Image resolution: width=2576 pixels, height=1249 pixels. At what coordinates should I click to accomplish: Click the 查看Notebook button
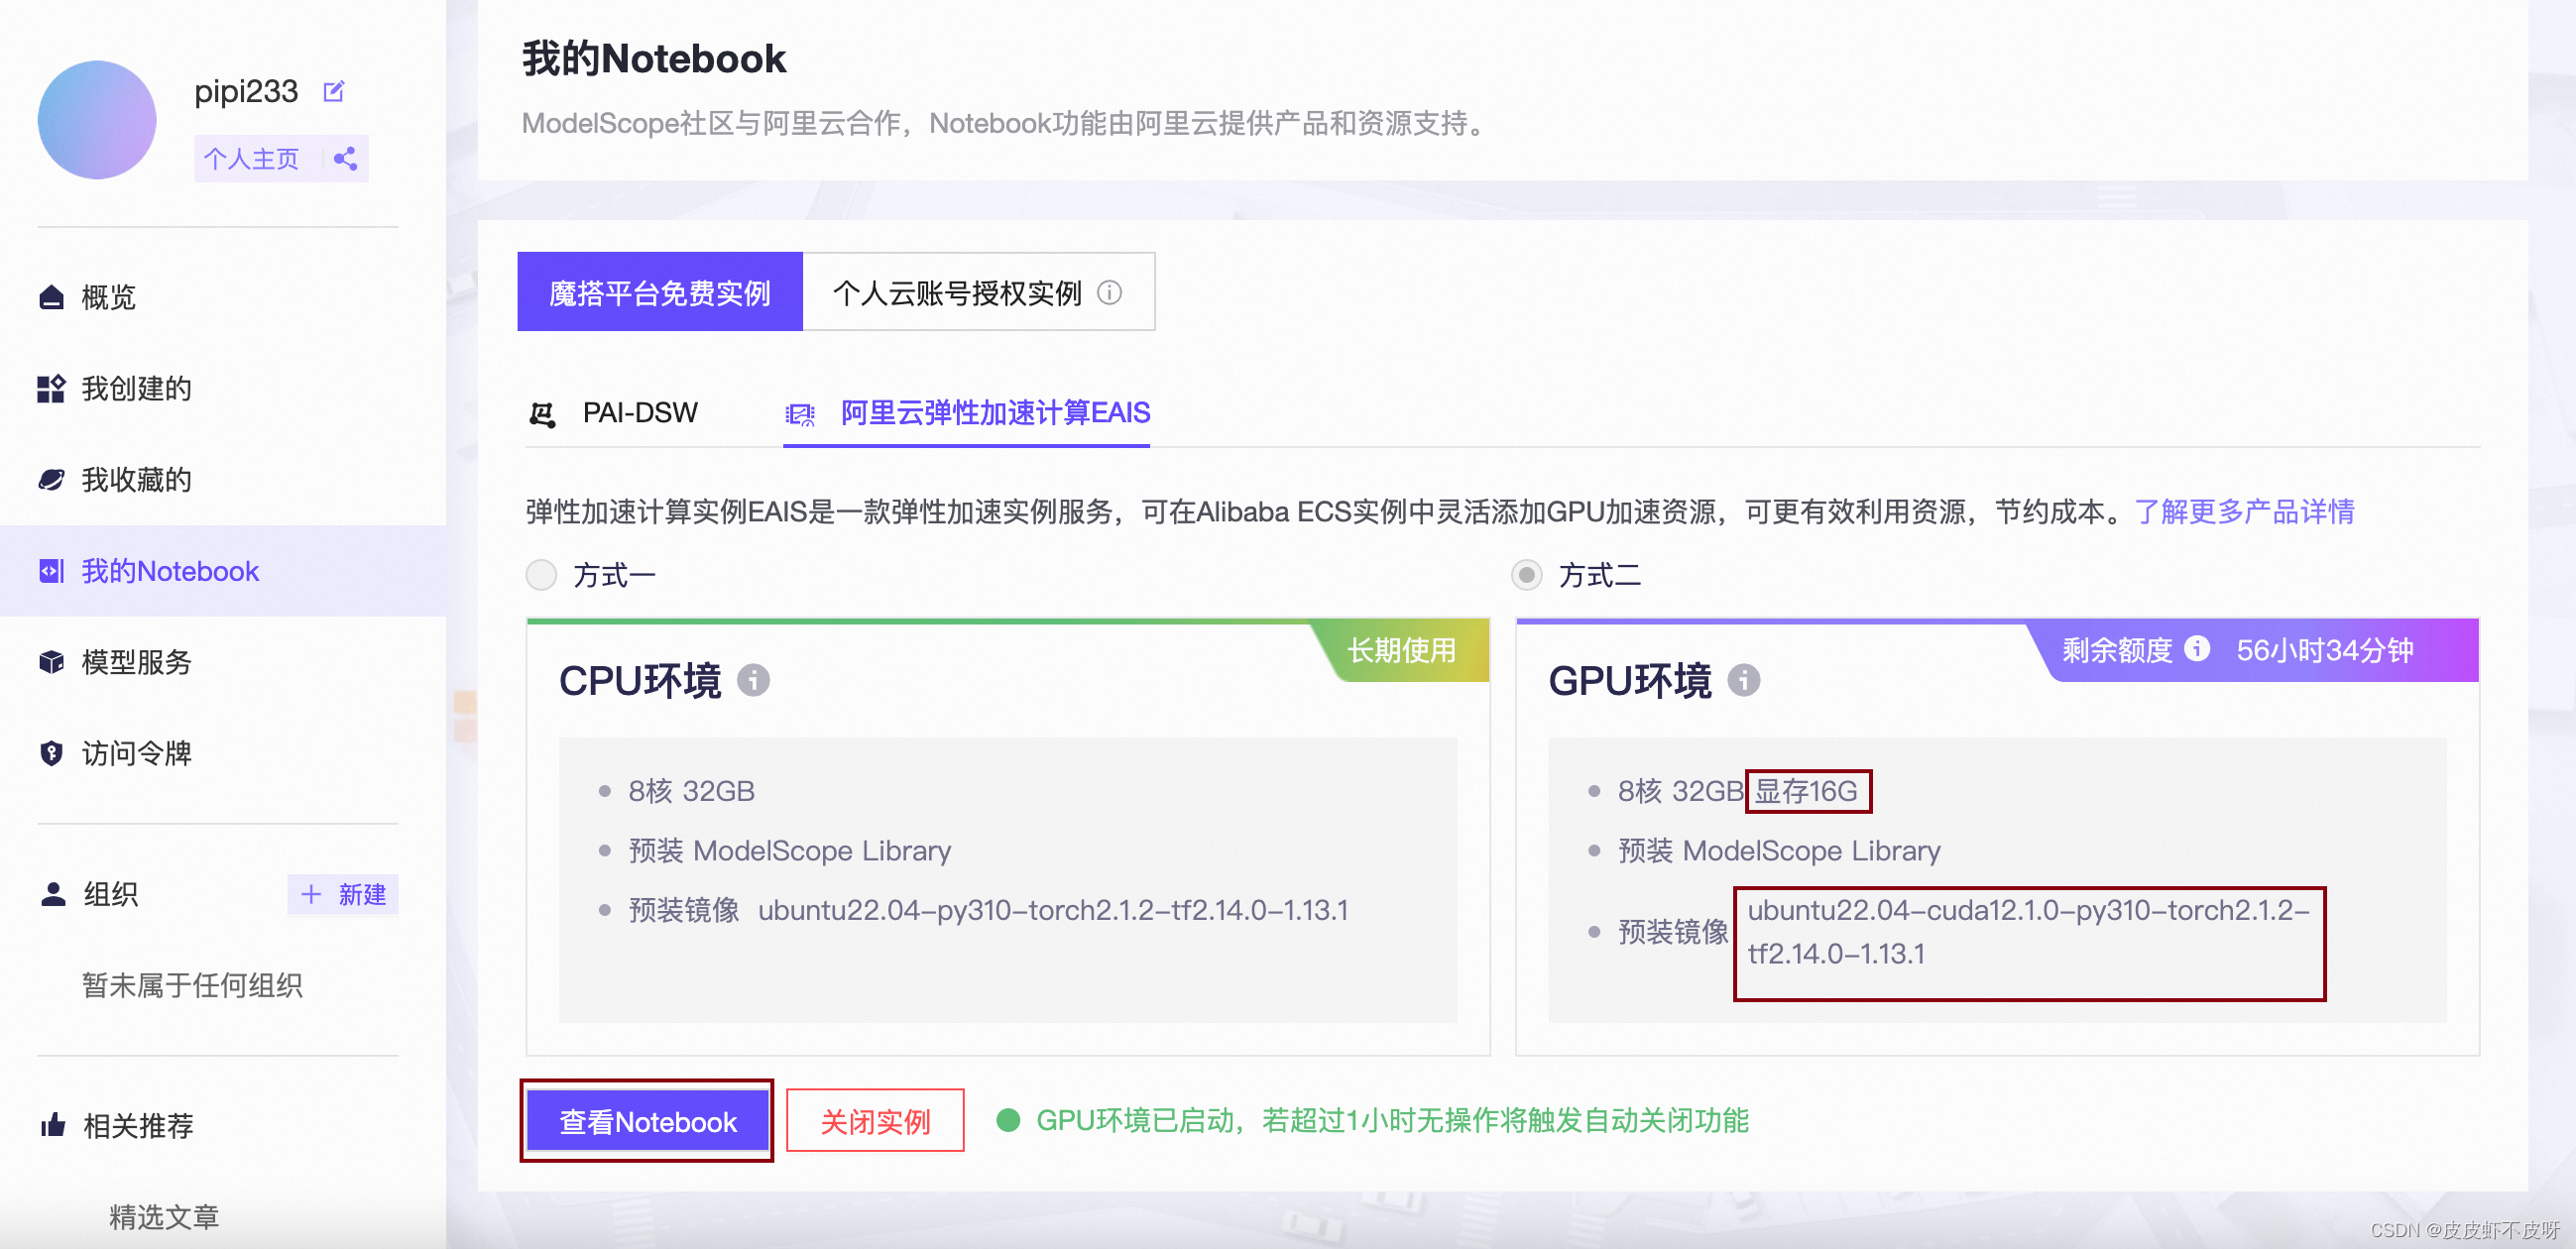pos(647,1121)
